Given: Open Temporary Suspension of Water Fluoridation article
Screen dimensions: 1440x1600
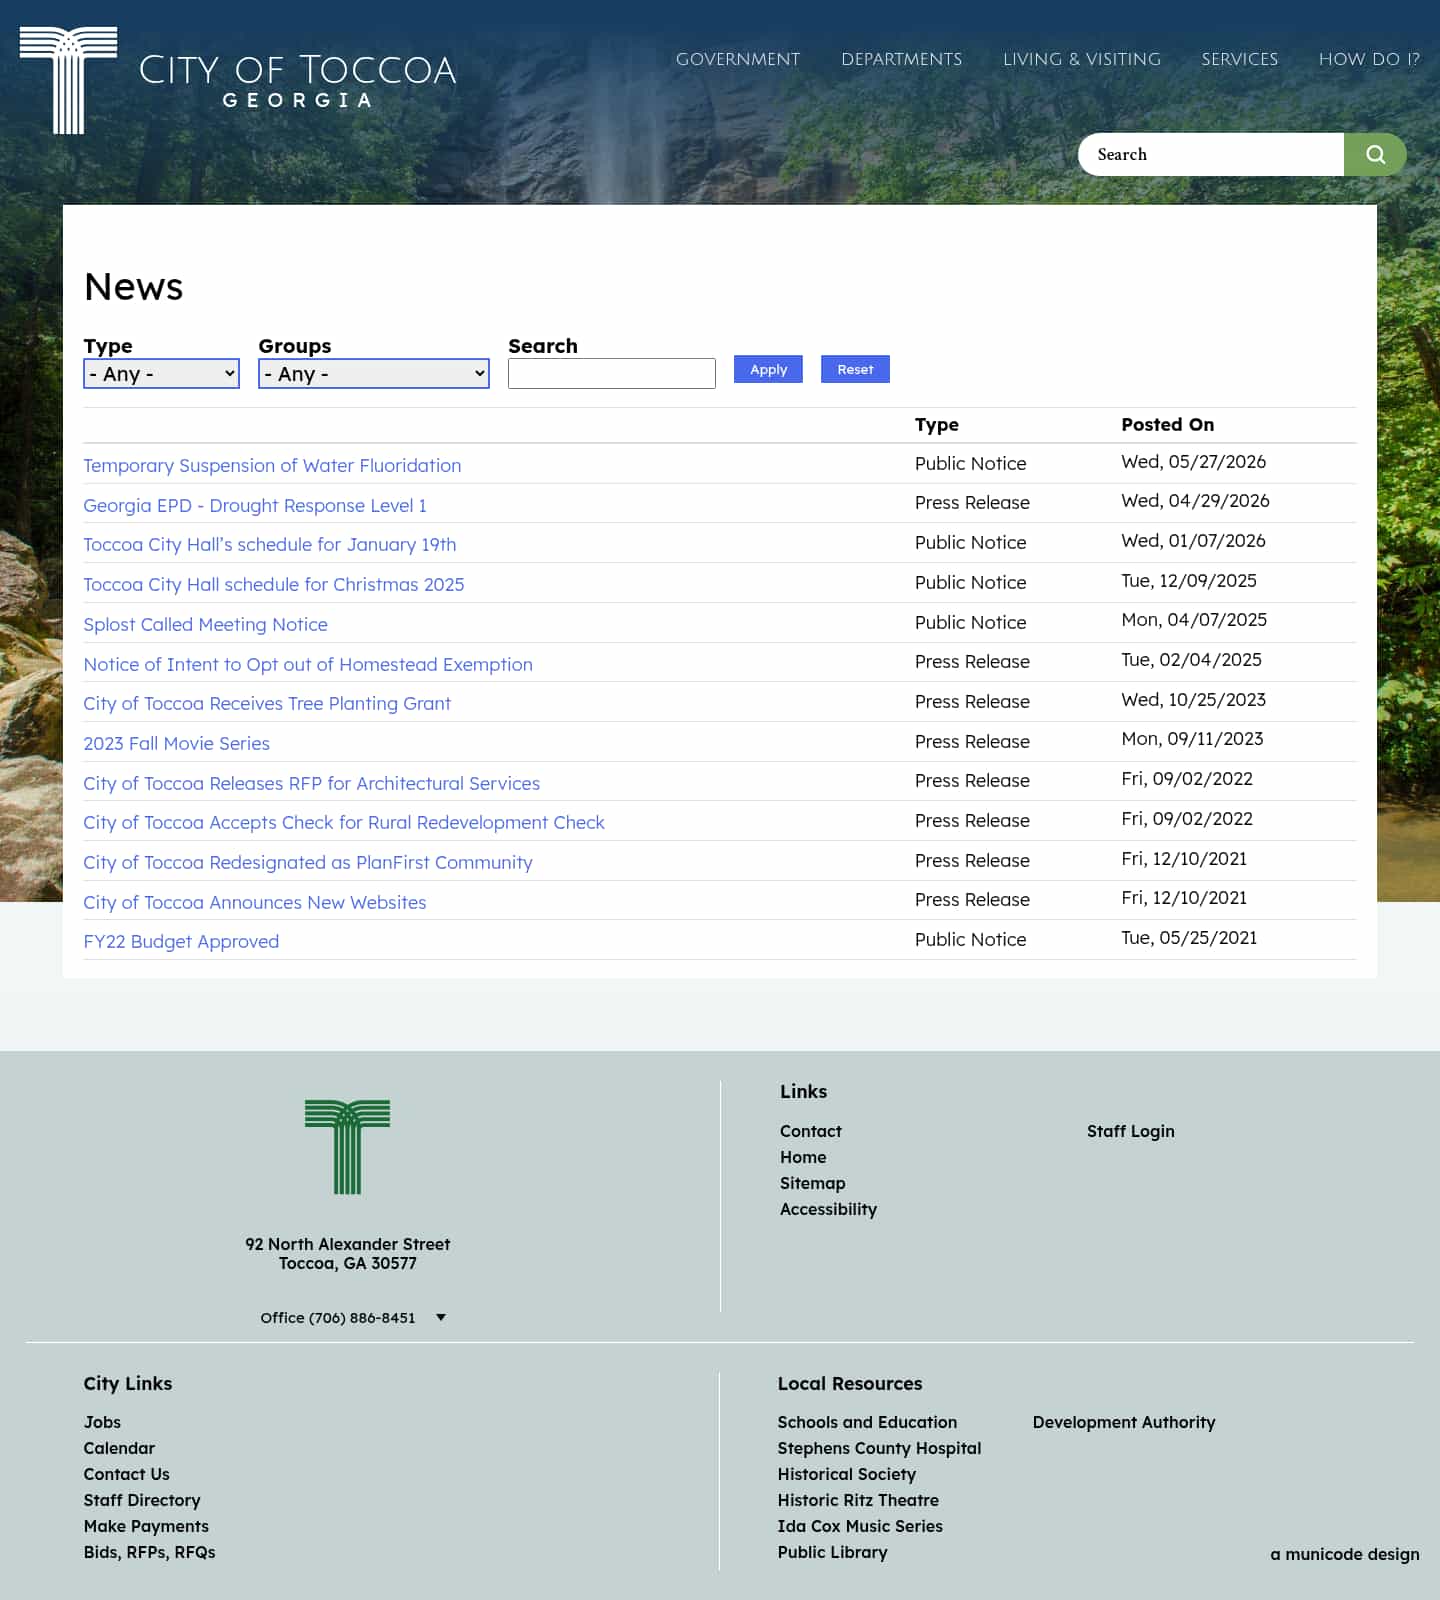Looking at the screenshot, I should pos(272,465).
